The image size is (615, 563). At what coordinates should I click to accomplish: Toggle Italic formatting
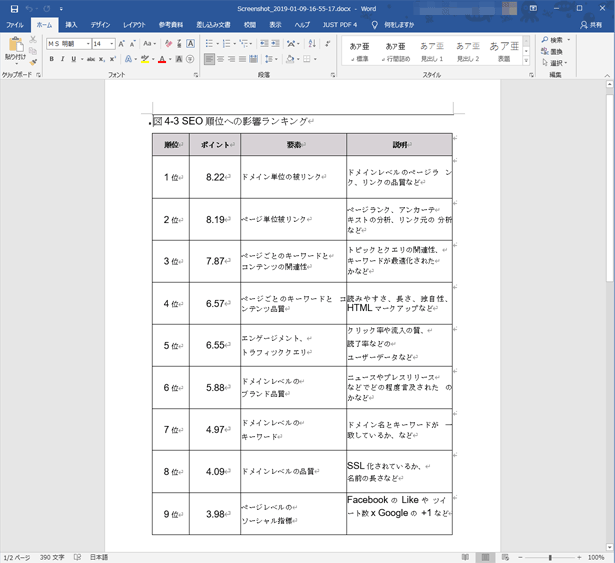[62, 59]
